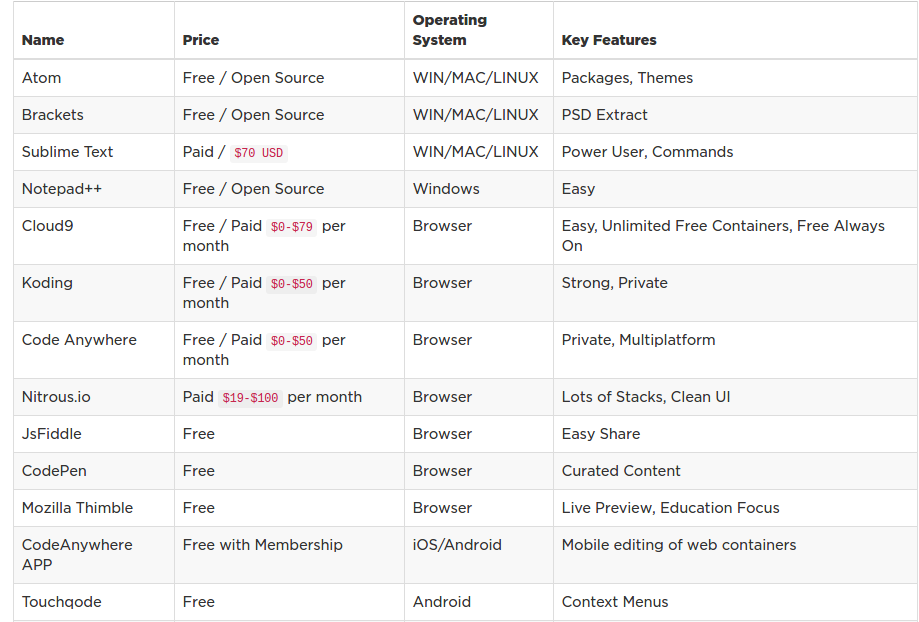Select the Mozilla Thimble name cell
Image resolution: width=919 pixels, height=622 pixels.
point(77,508)
